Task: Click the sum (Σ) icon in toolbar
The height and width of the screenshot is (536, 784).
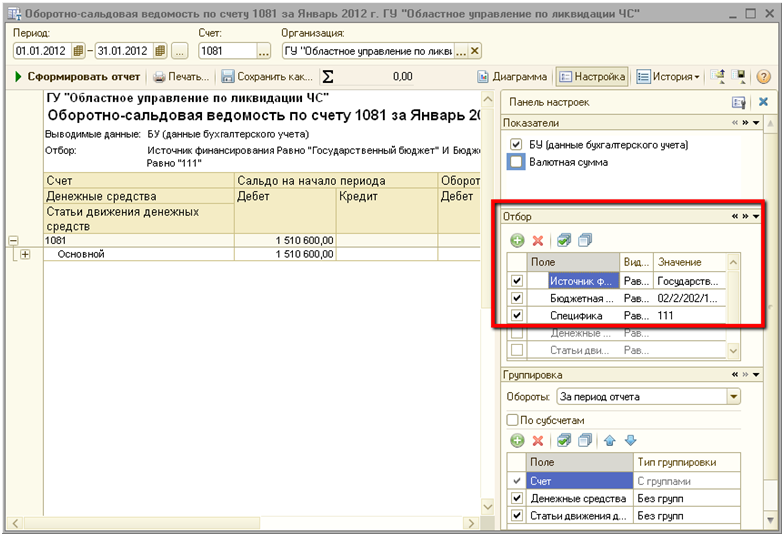Action: (328, 77)
